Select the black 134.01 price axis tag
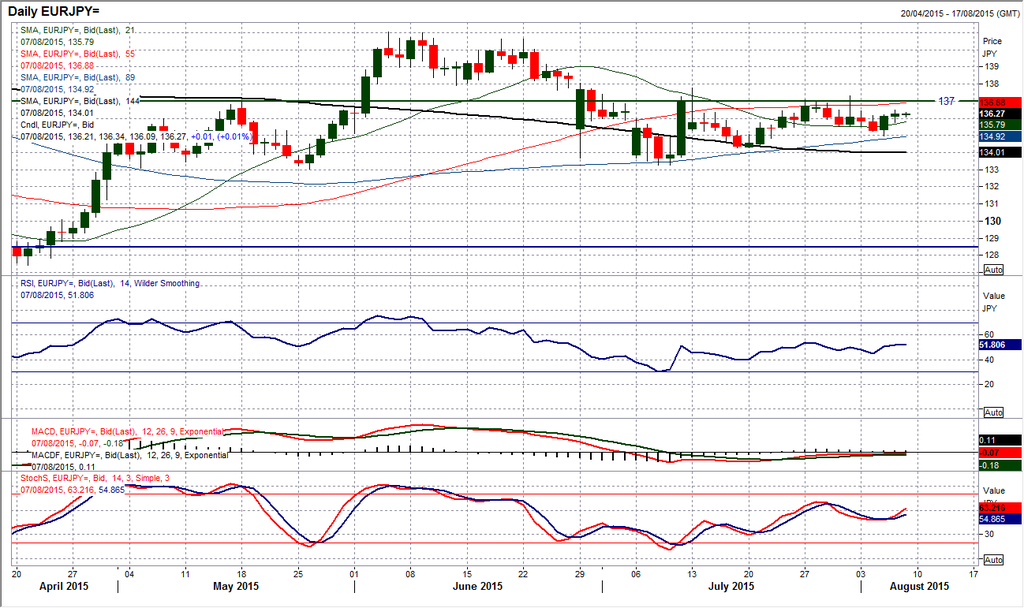Viewport: 1024px width, 608px height. [x=1000, y=152]
